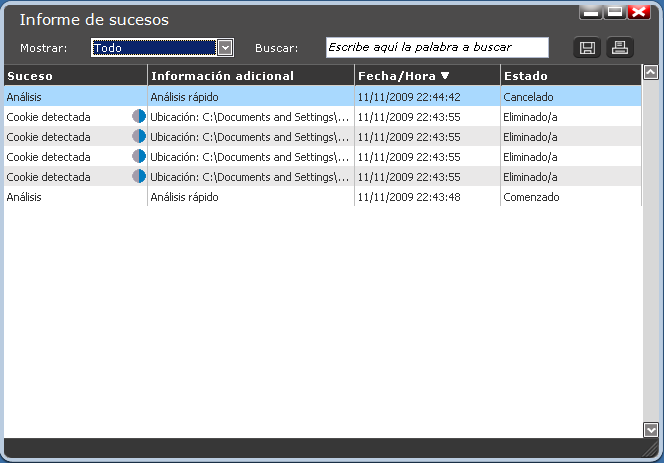The image size is (664, 463).
Task: Maximize the Informe de sucesos window
Action: pyautogui.click(x=615, y=13)
